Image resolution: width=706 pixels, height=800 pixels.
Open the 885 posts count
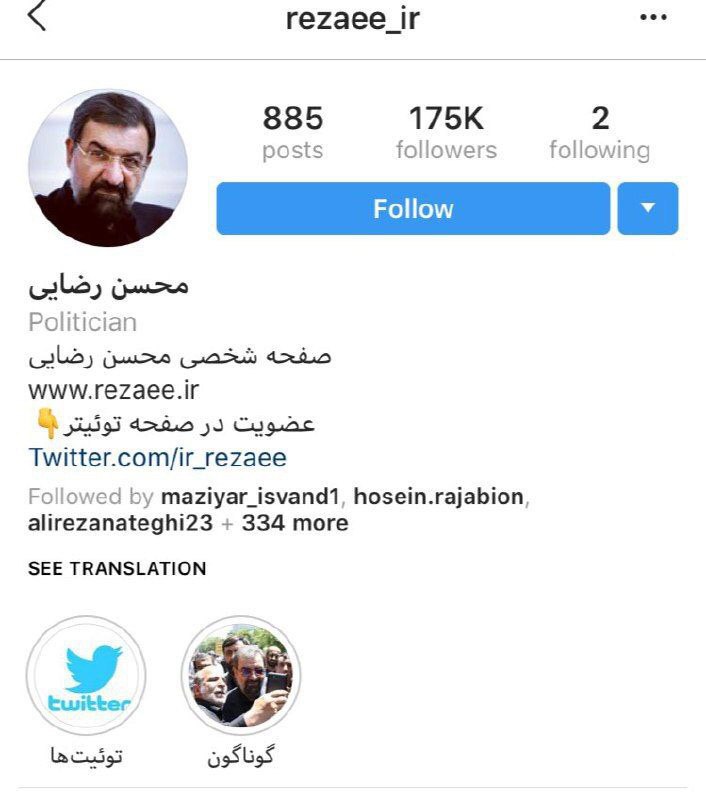coord(293,132)
